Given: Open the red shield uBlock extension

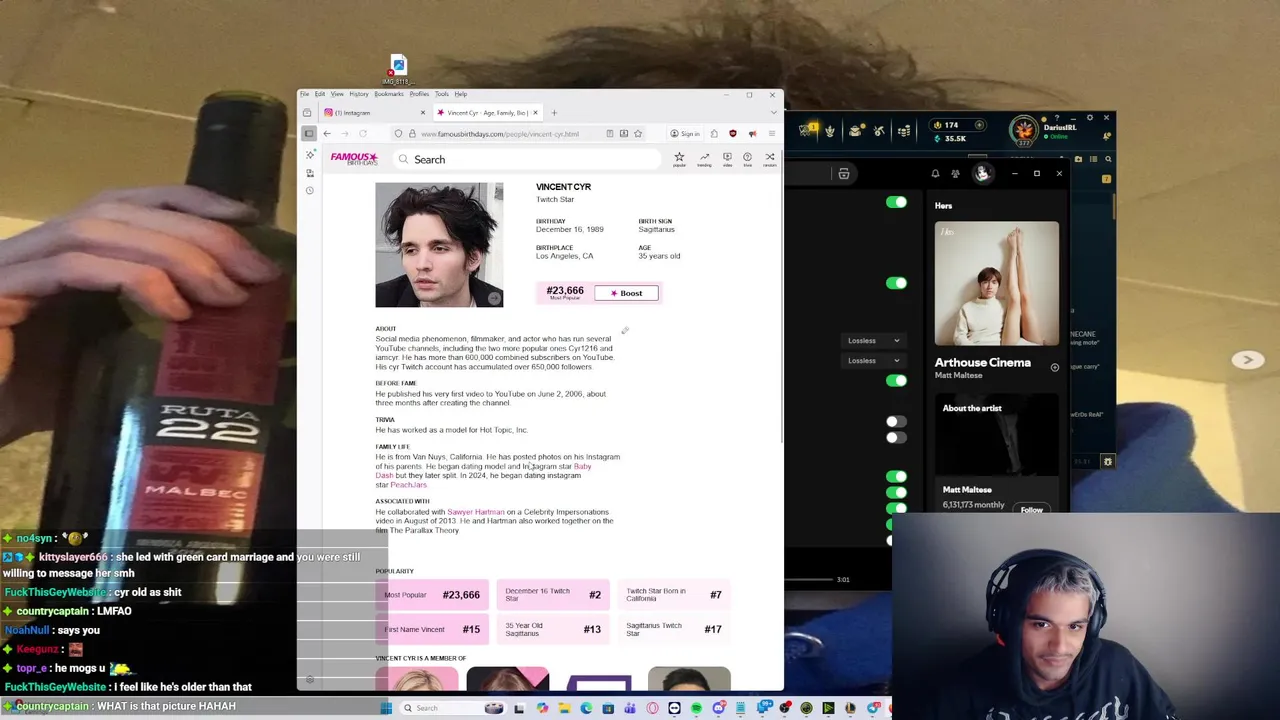Looking at the screenshot, I should [732, 133].
